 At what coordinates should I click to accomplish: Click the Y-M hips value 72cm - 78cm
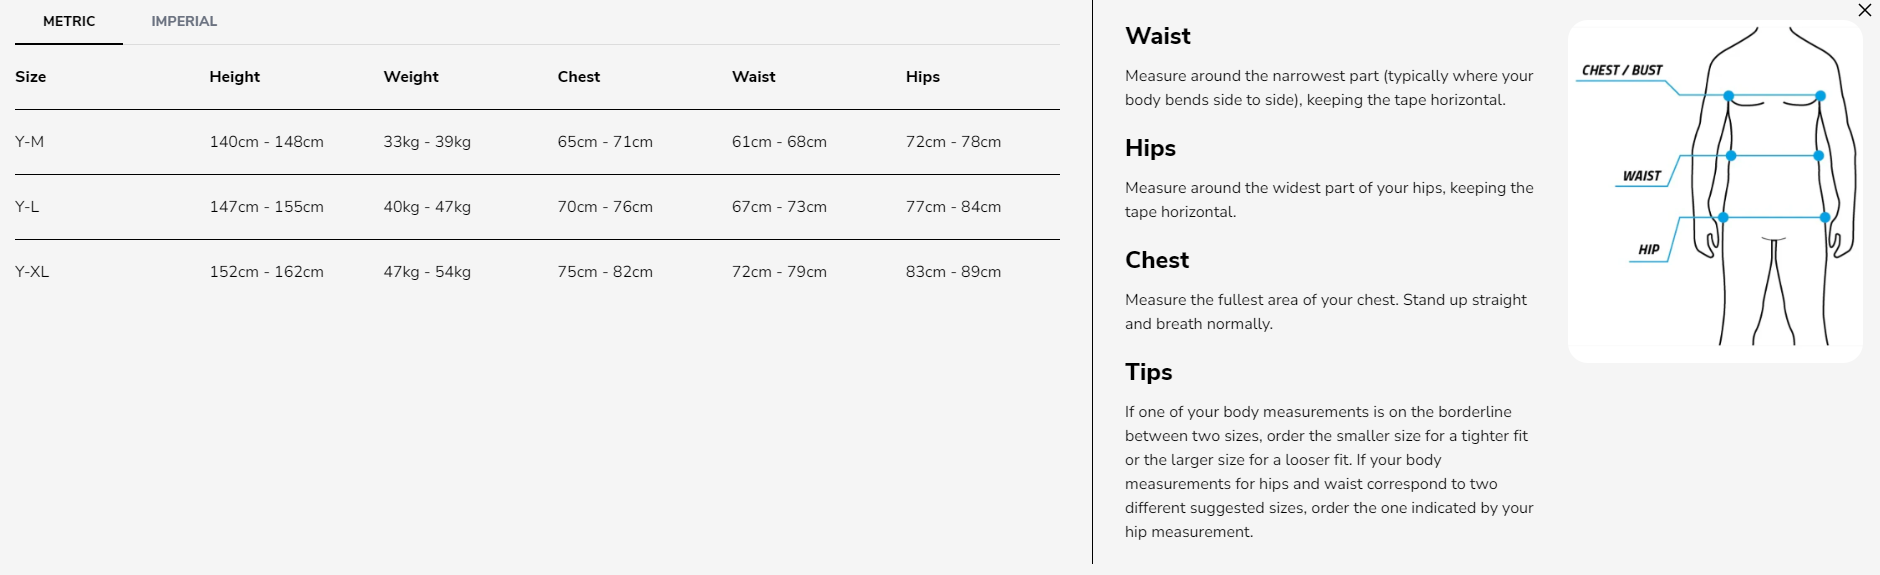(953, 142)
